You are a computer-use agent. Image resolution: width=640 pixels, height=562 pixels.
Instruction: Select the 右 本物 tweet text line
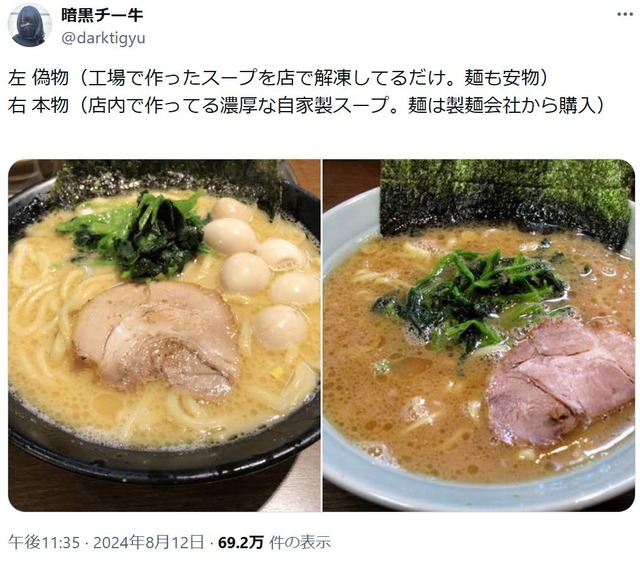(x=306, y=106)
